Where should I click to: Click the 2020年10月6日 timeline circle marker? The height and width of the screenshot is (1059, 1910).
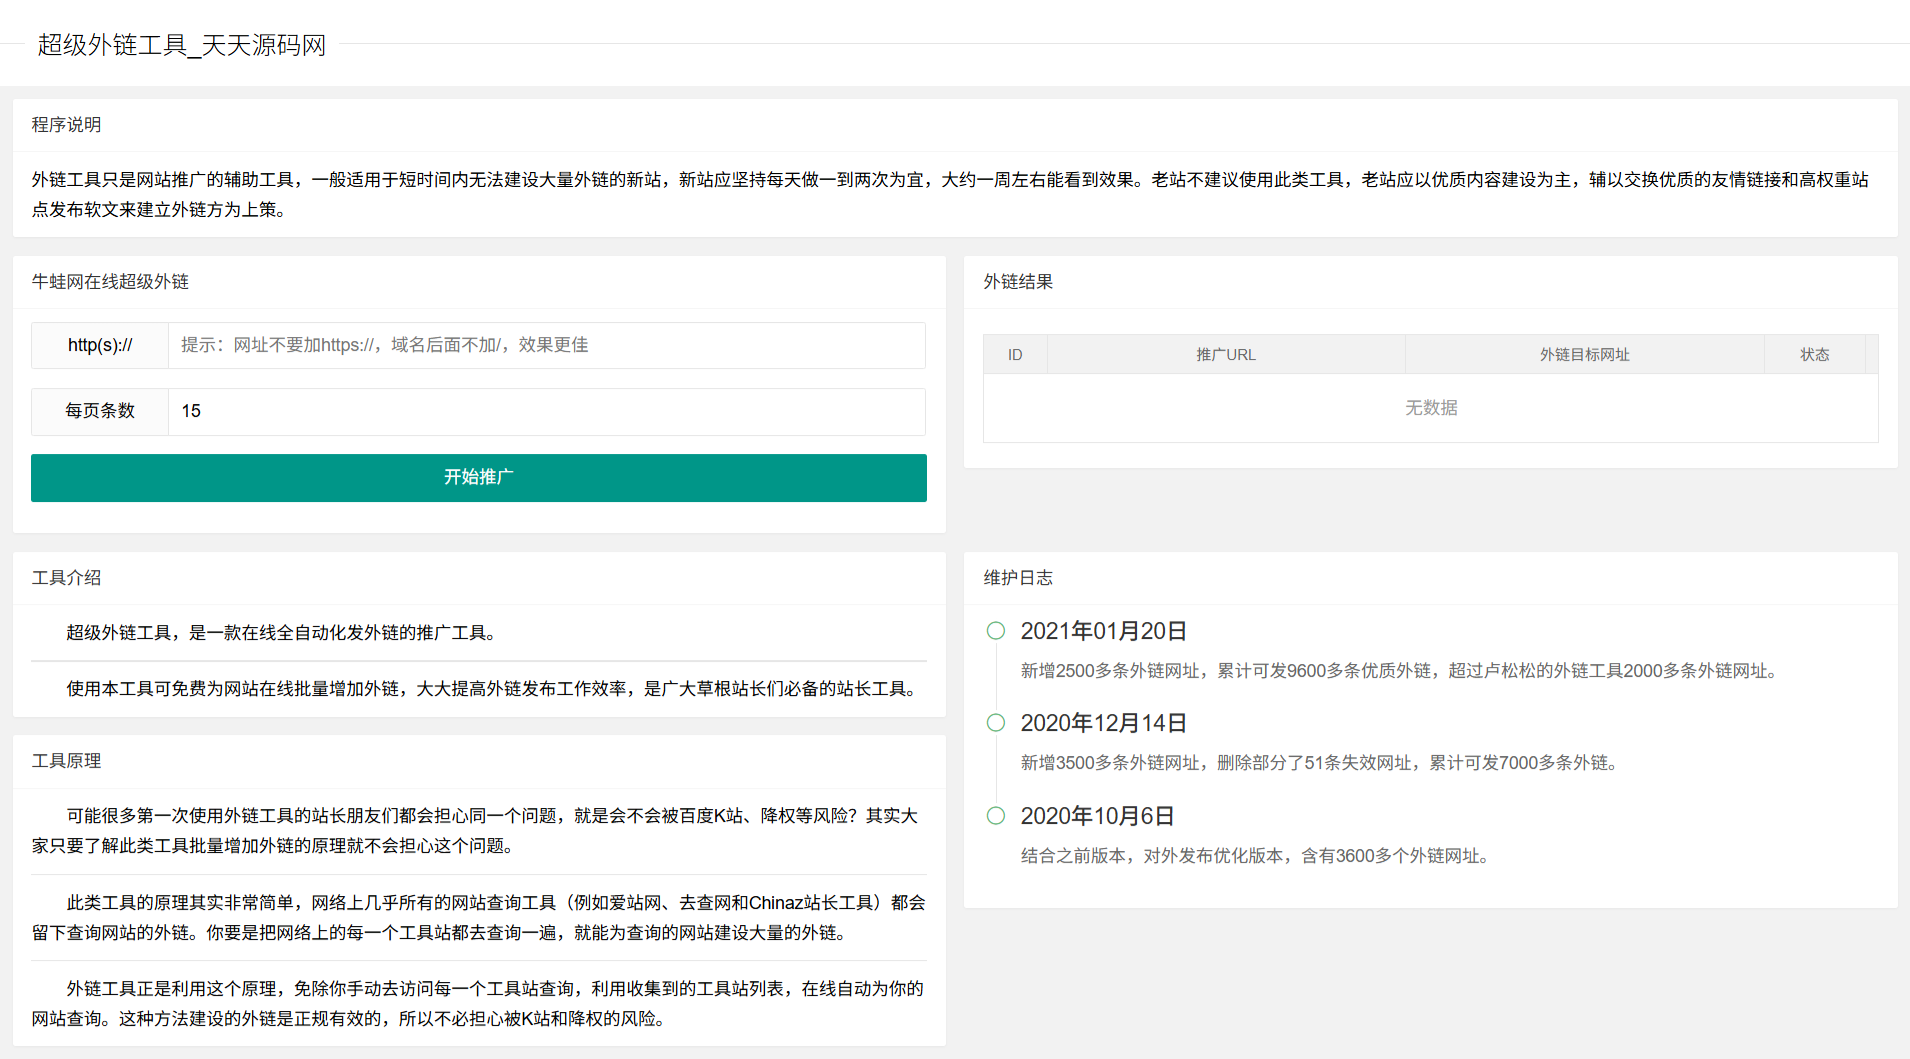click(x=995, y=815)
